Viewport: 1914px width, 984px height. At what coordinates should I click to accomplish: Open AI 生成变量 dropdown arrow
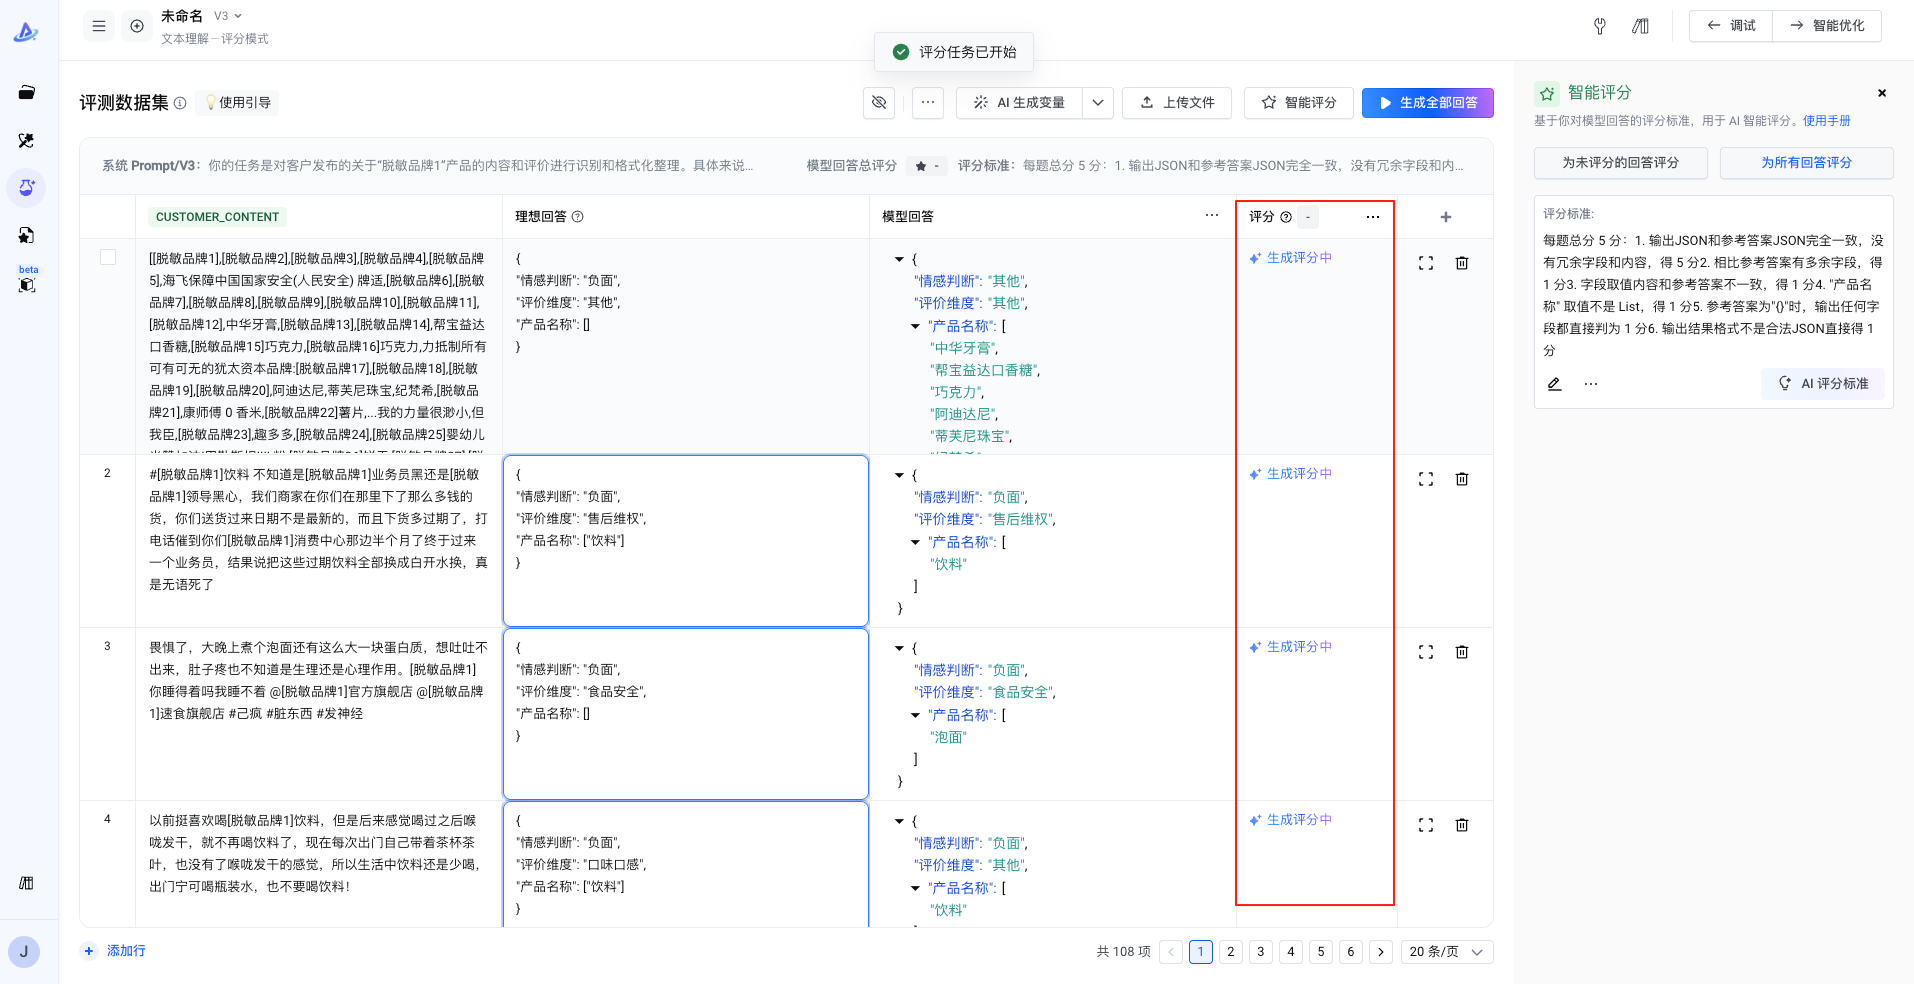pyautogui.click(x=1097, y=102)
